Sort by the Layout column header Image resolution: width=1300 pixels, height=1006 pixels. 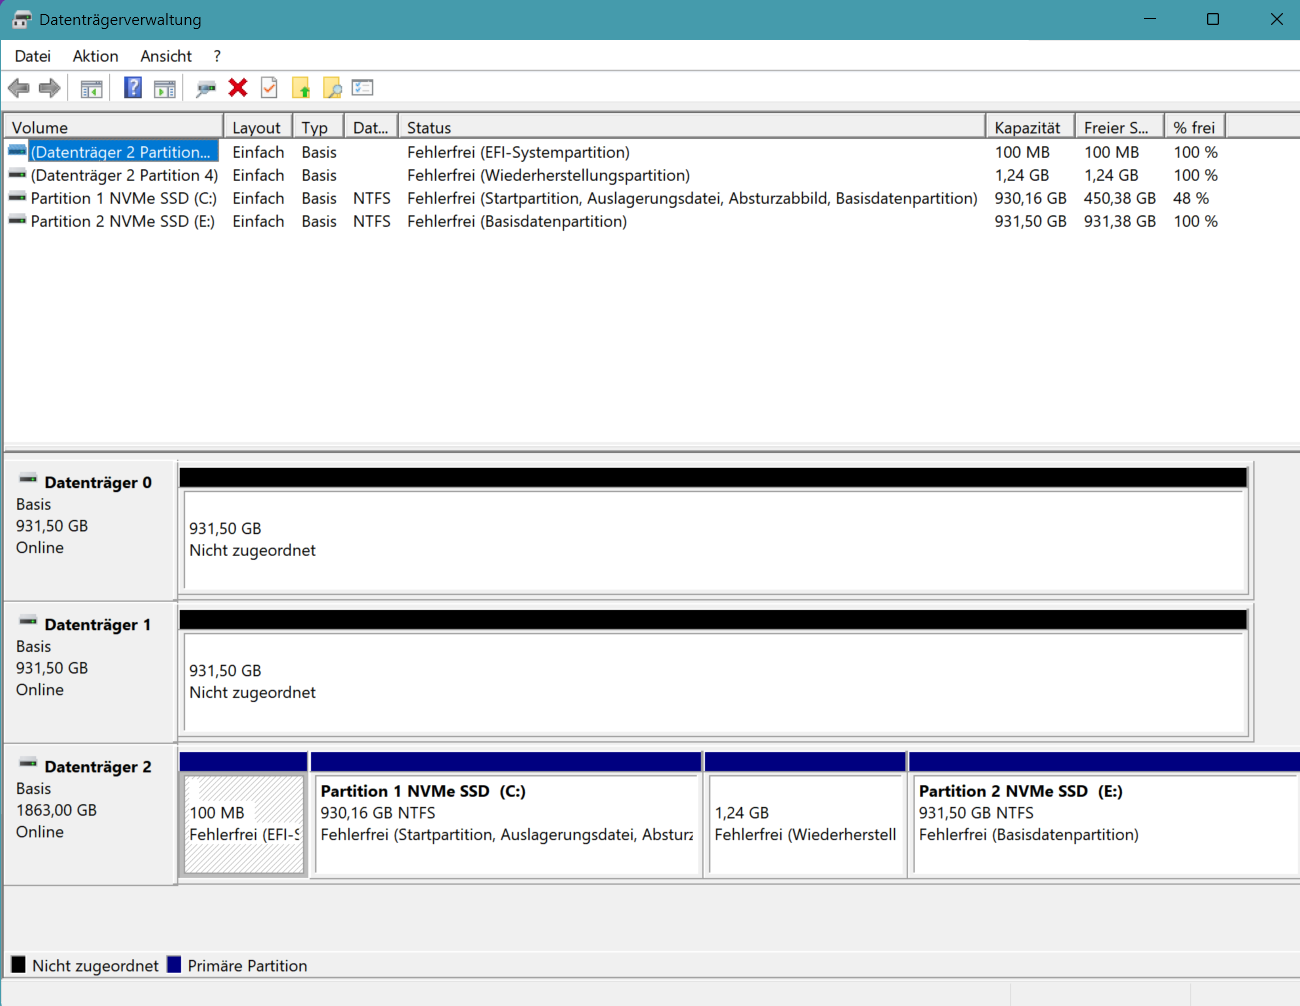[258, 127]
